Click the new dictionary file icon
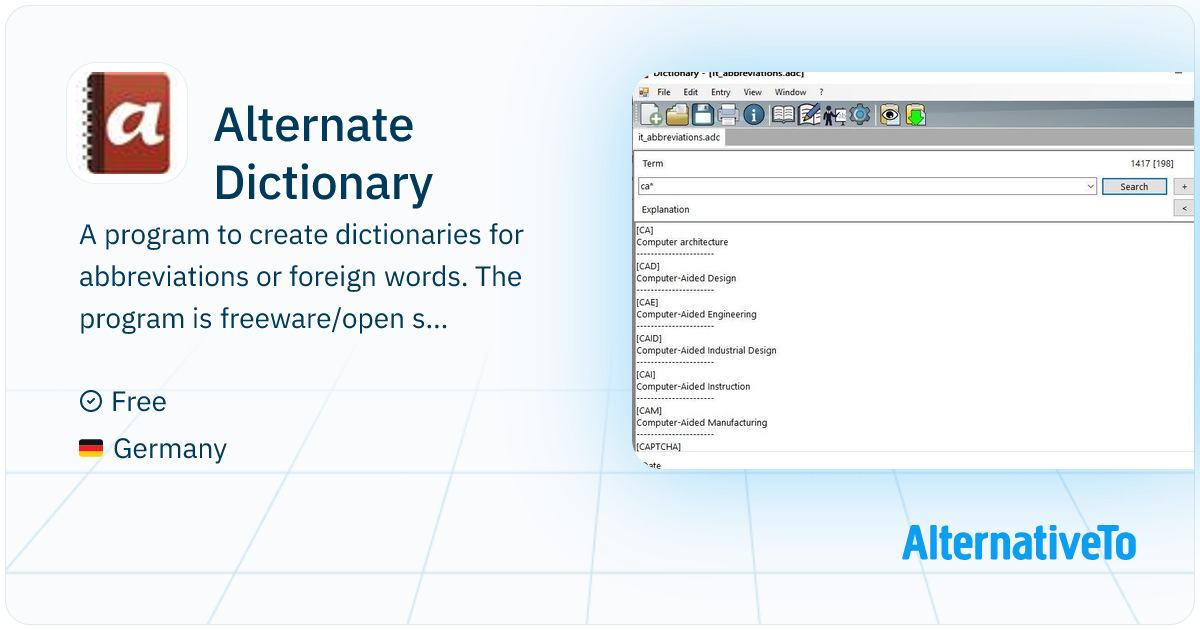The width and height of the screenshot is (1200, 630). 650,115
